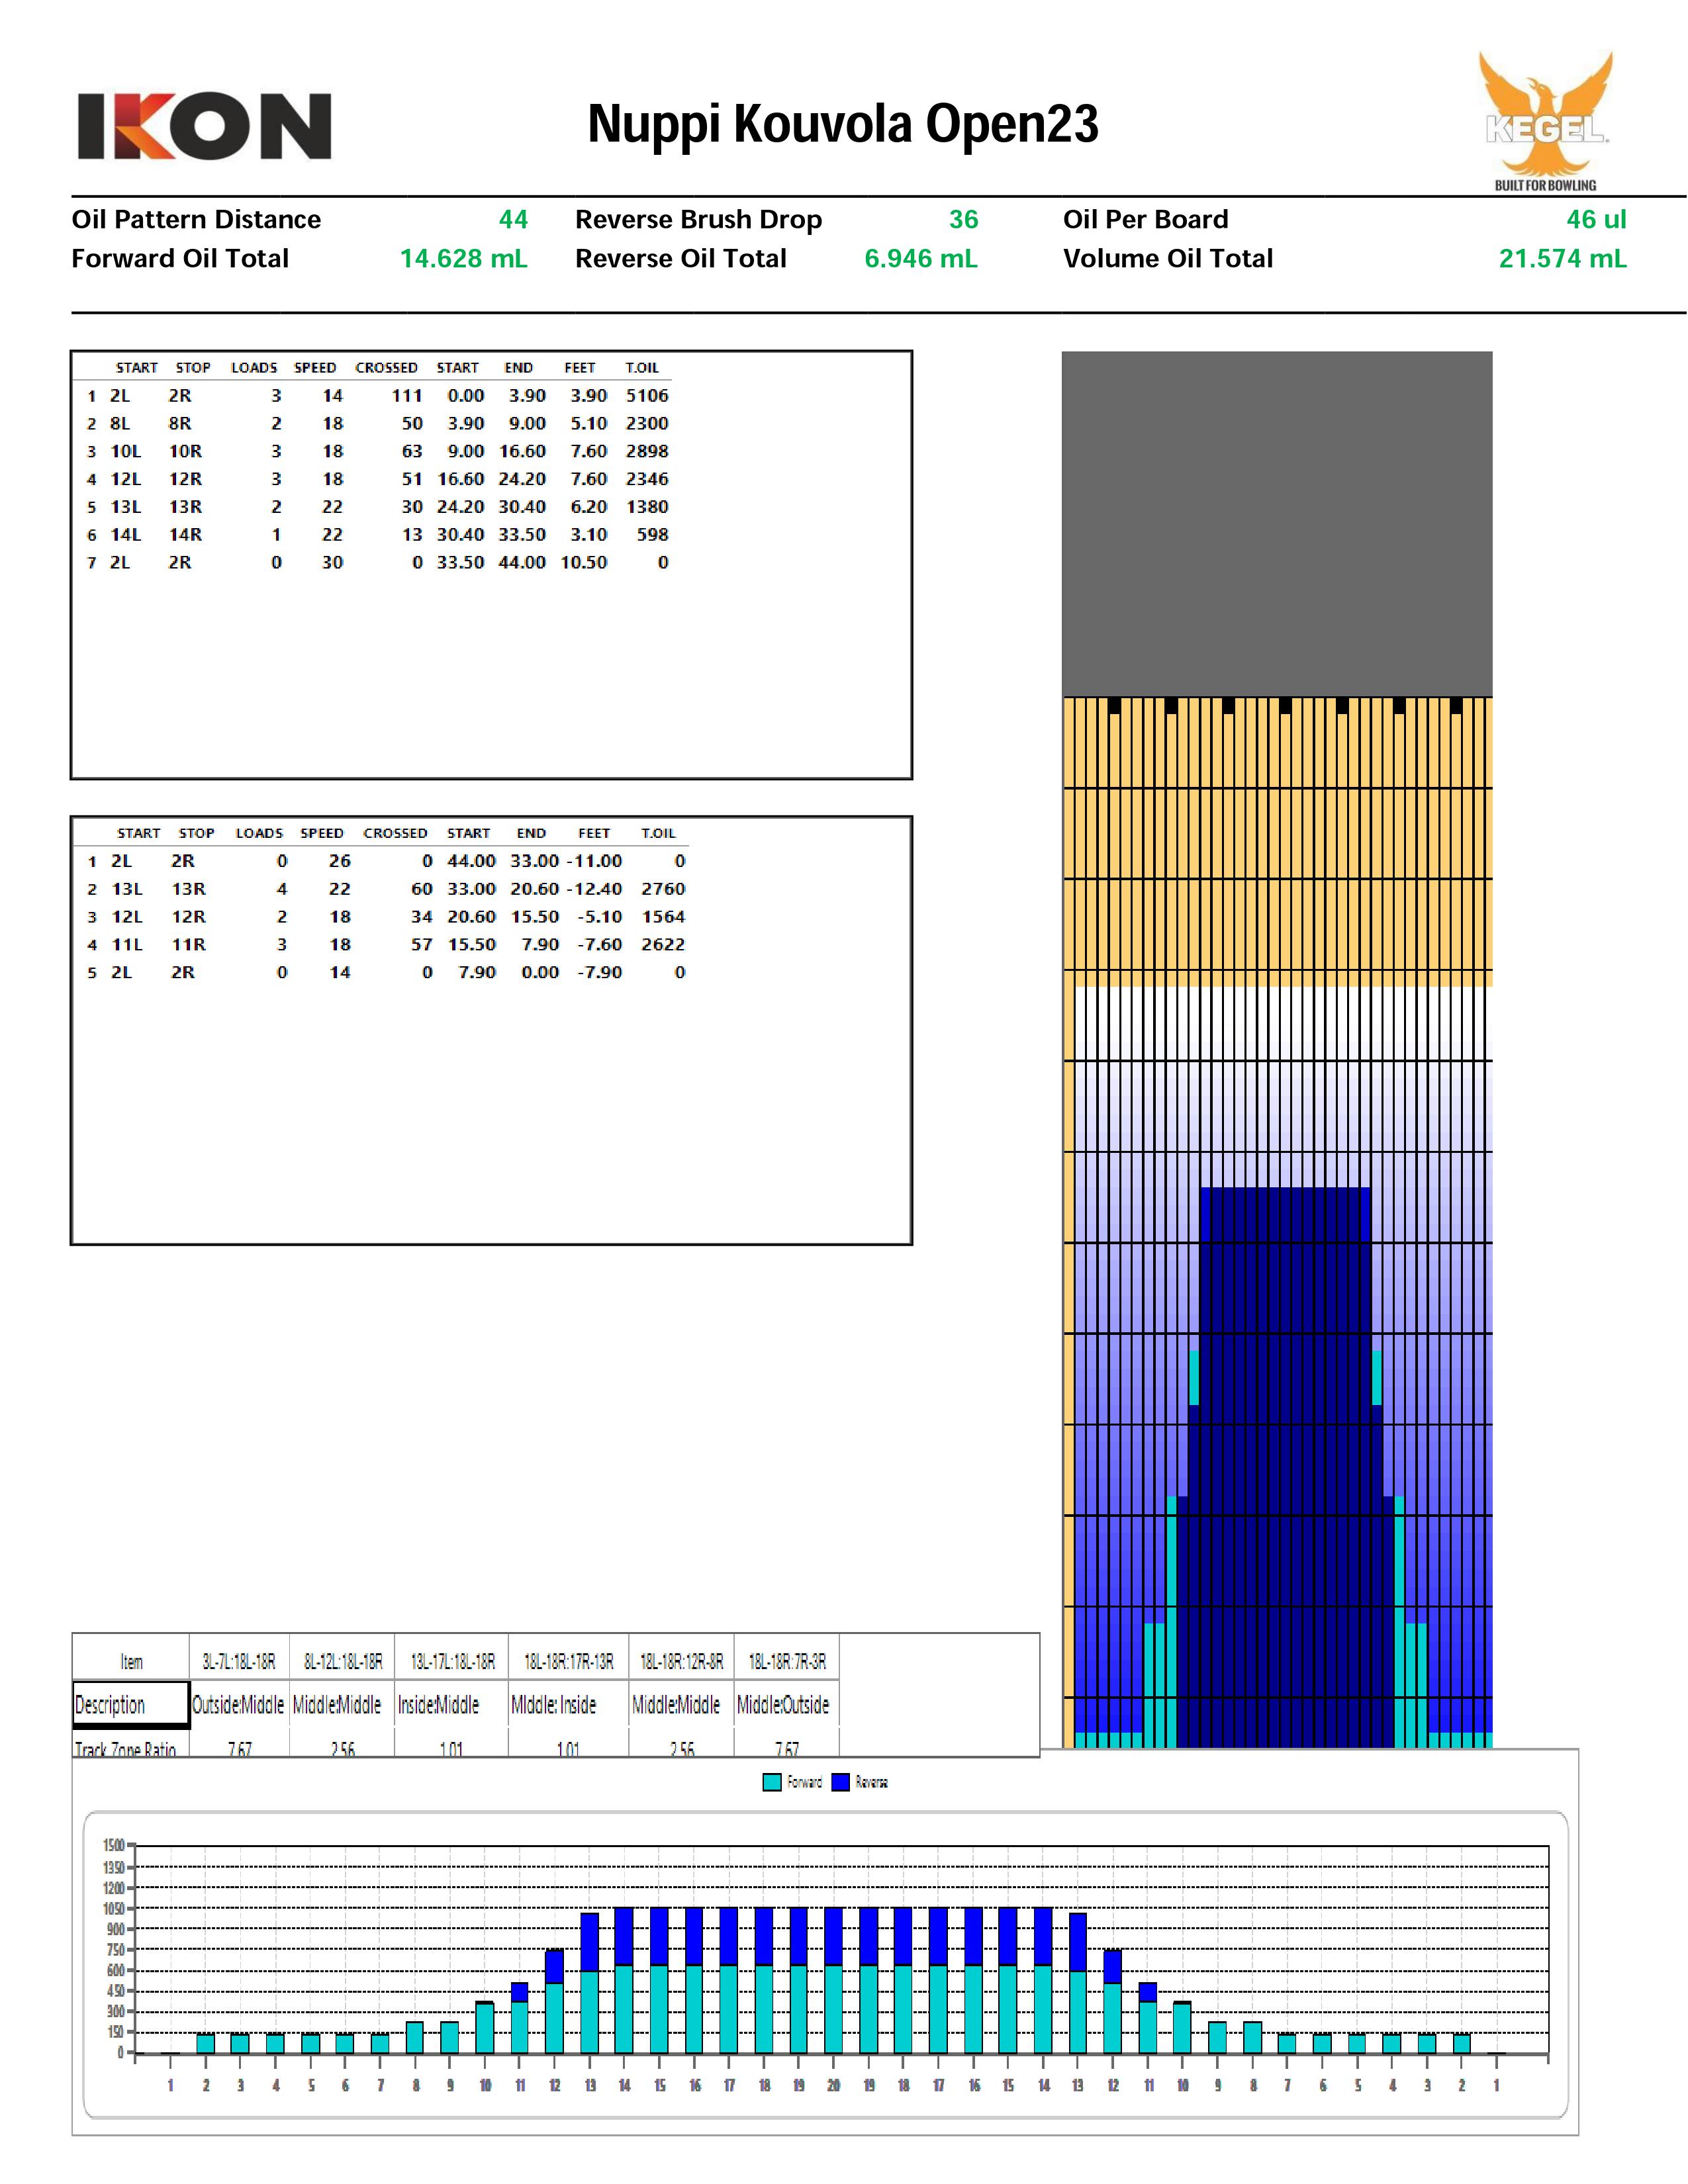Click the Volume Oil Total 21.574 mL value
The image size is (1688, 2184).
pyautogui.click(x=1562, y=259)
